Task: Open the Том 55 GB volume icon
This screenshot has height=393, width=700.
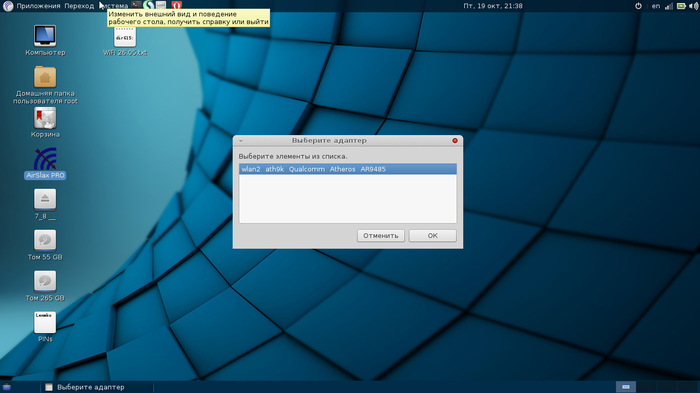Action: [x=45, y=241]
